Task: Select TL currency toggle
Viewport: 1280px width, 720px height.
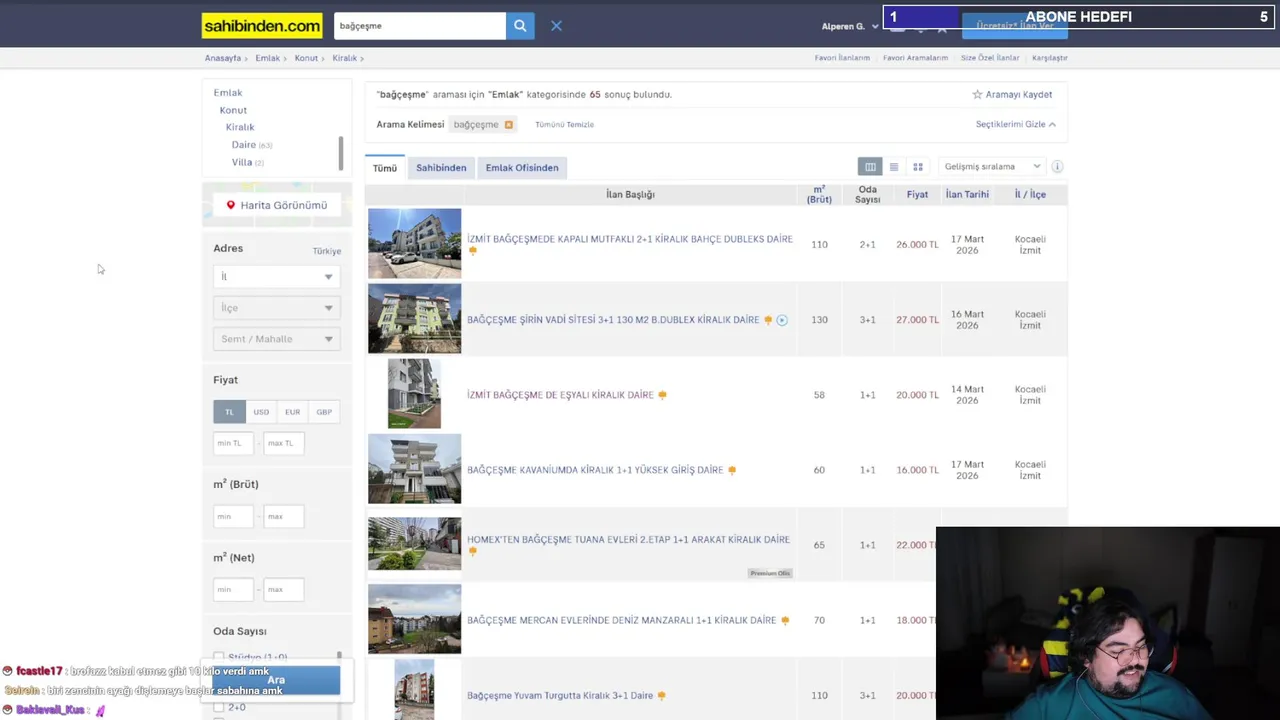Action: tap(229, 412)
